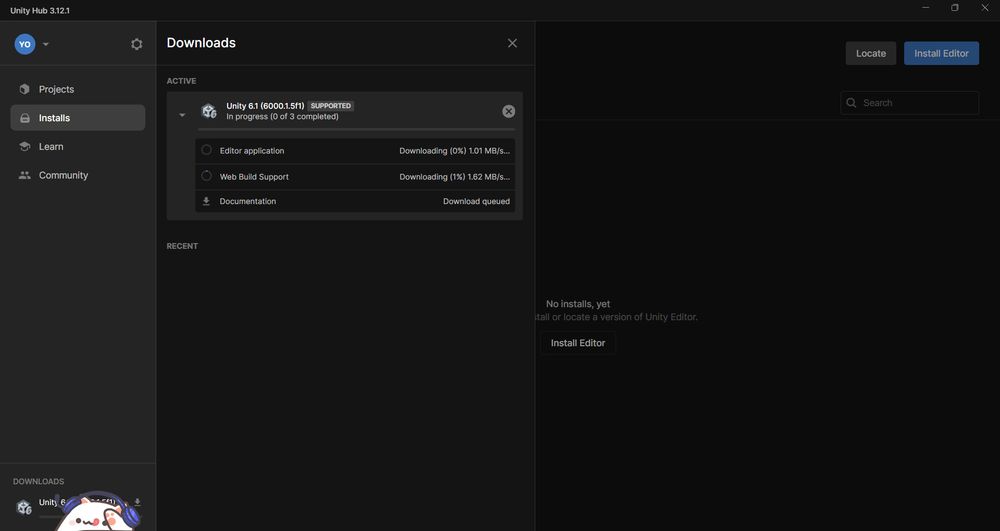
Task: Click the center Install Editor button
Action: 578,343
